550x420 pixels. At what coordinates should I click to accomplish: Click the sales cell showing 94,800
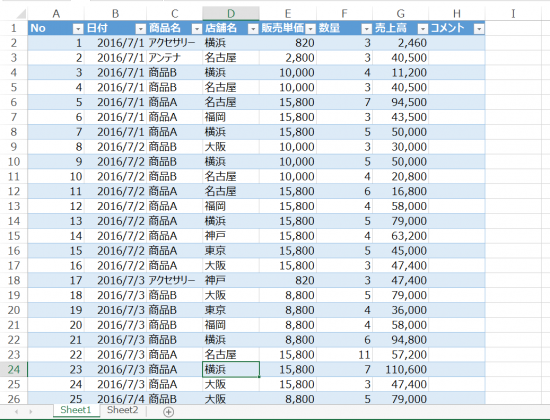tap(400, 340)
